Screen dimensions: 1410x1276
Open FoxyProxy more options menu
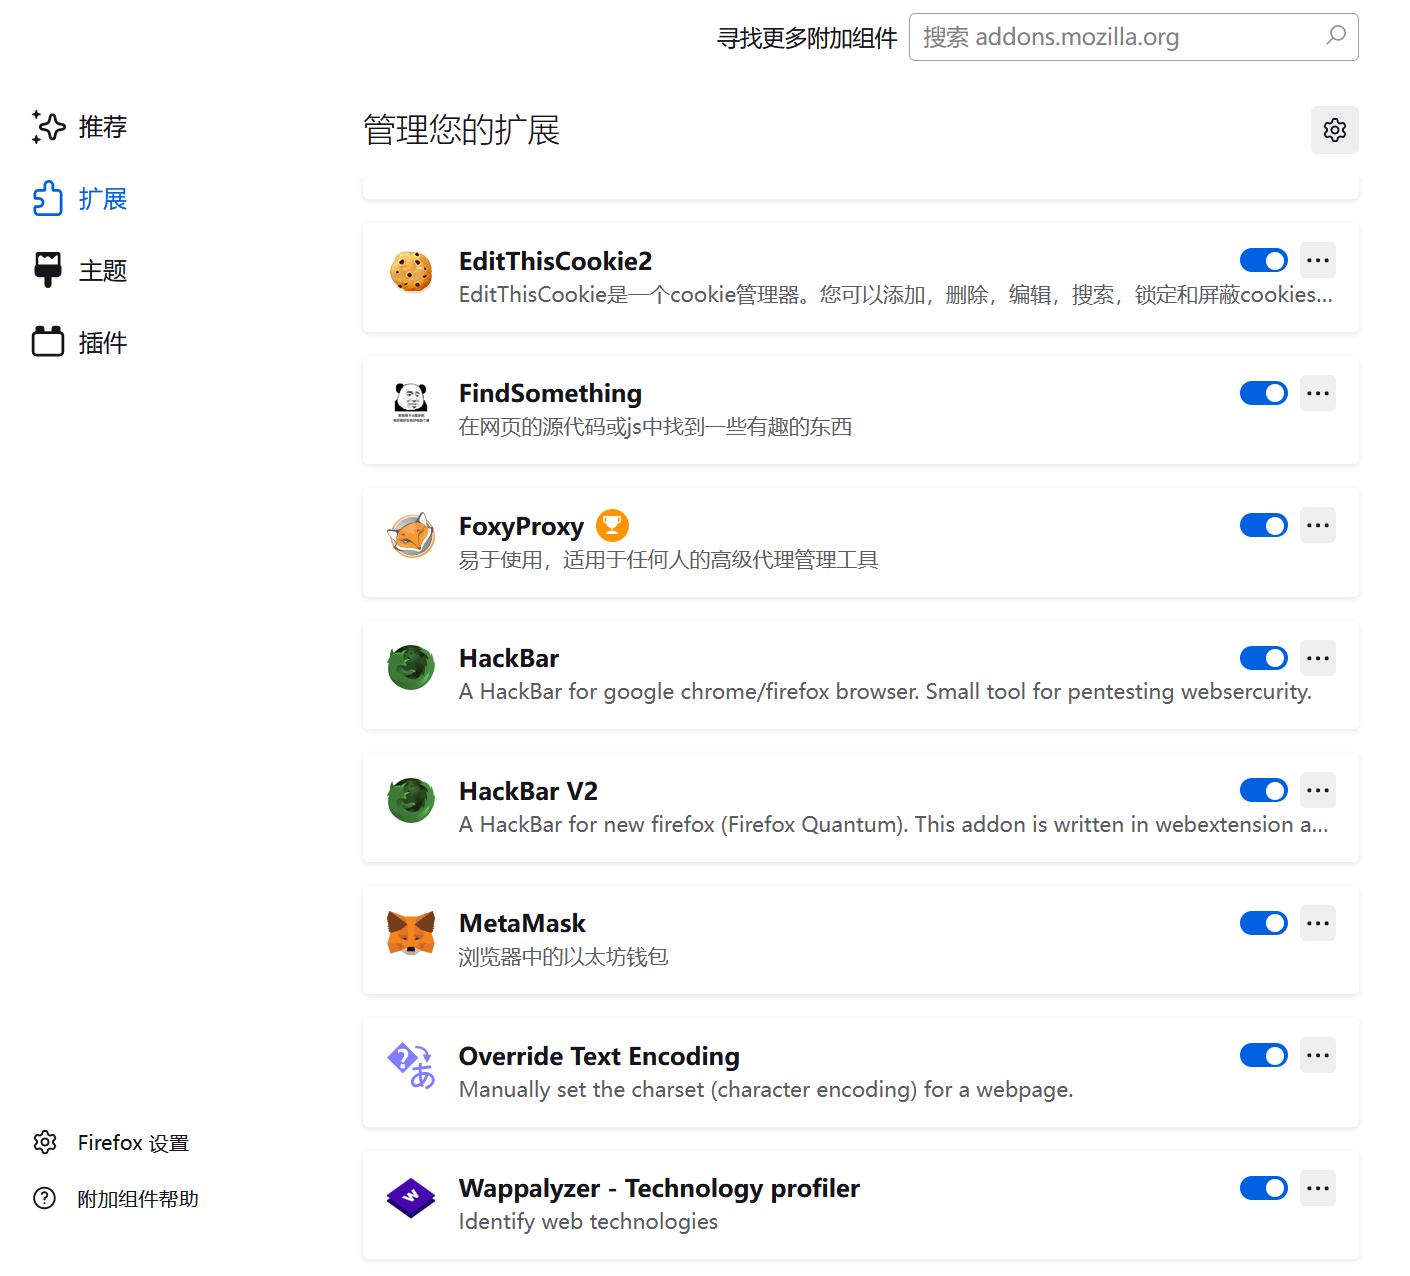[1318, 526]
